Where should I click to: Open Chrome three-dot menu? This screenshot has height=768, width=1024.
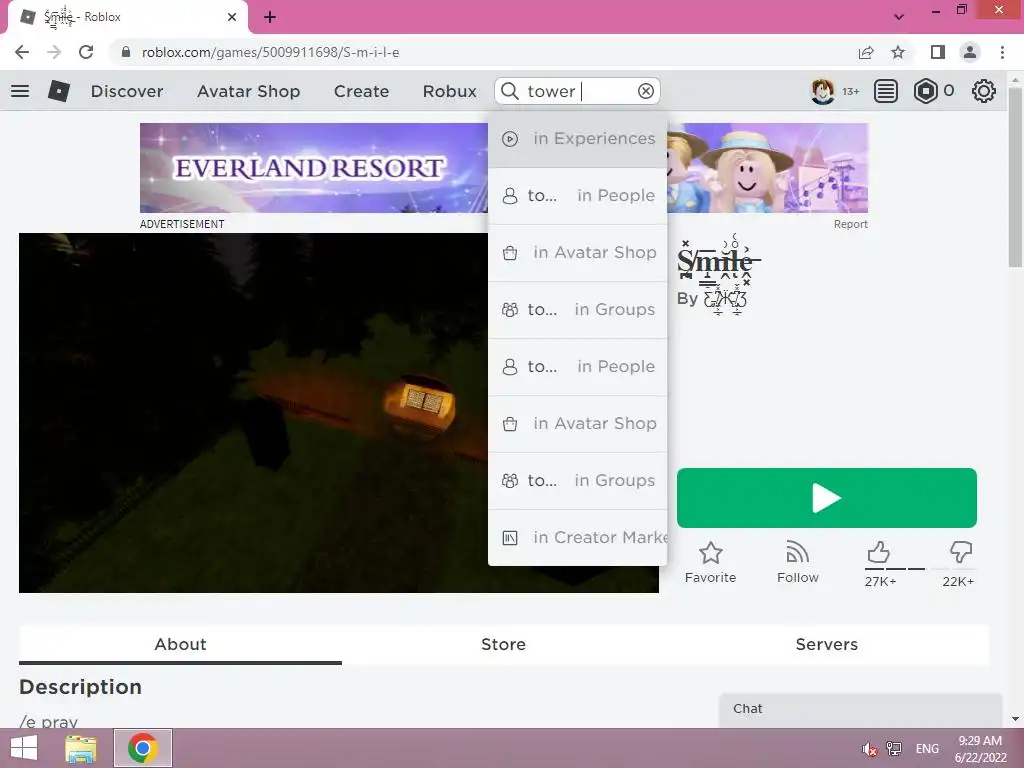1002,52
